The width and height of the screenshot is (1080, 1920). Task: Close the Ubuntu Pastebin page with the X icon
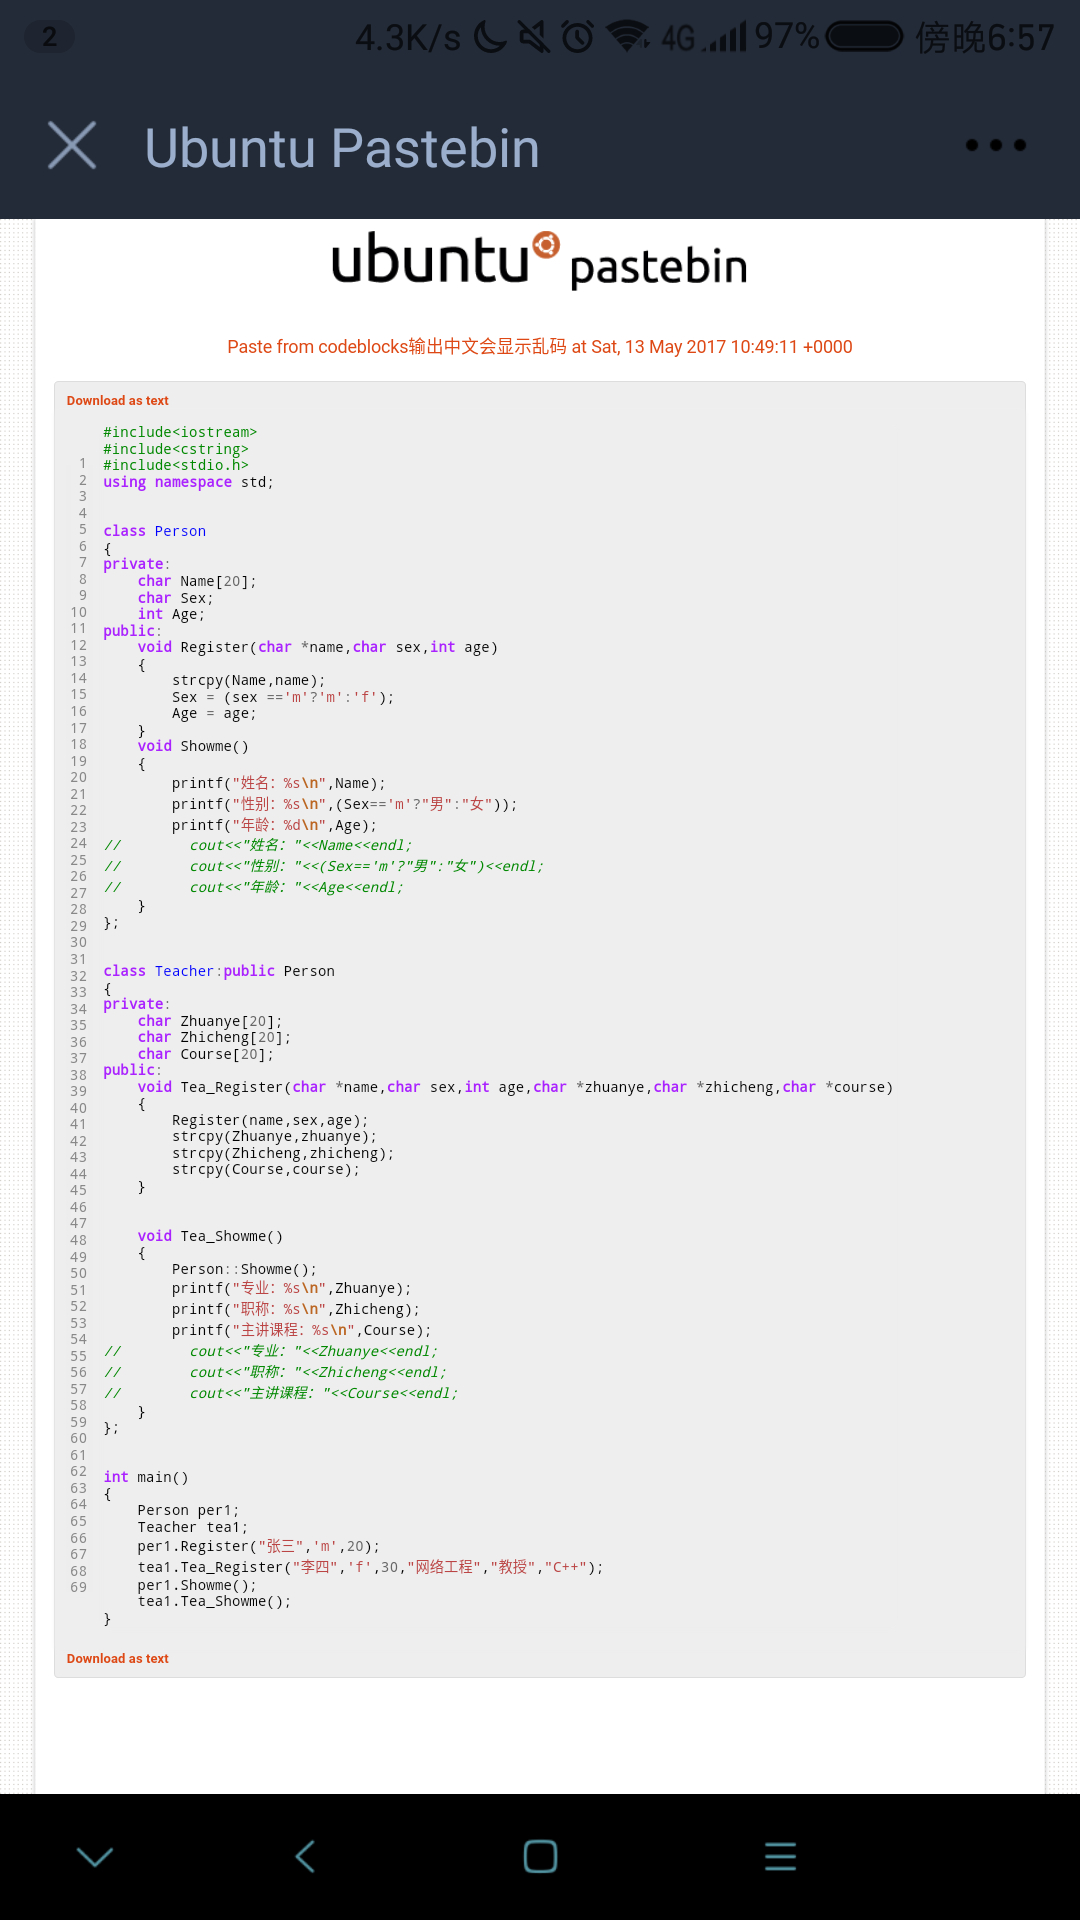coord(72,146)
